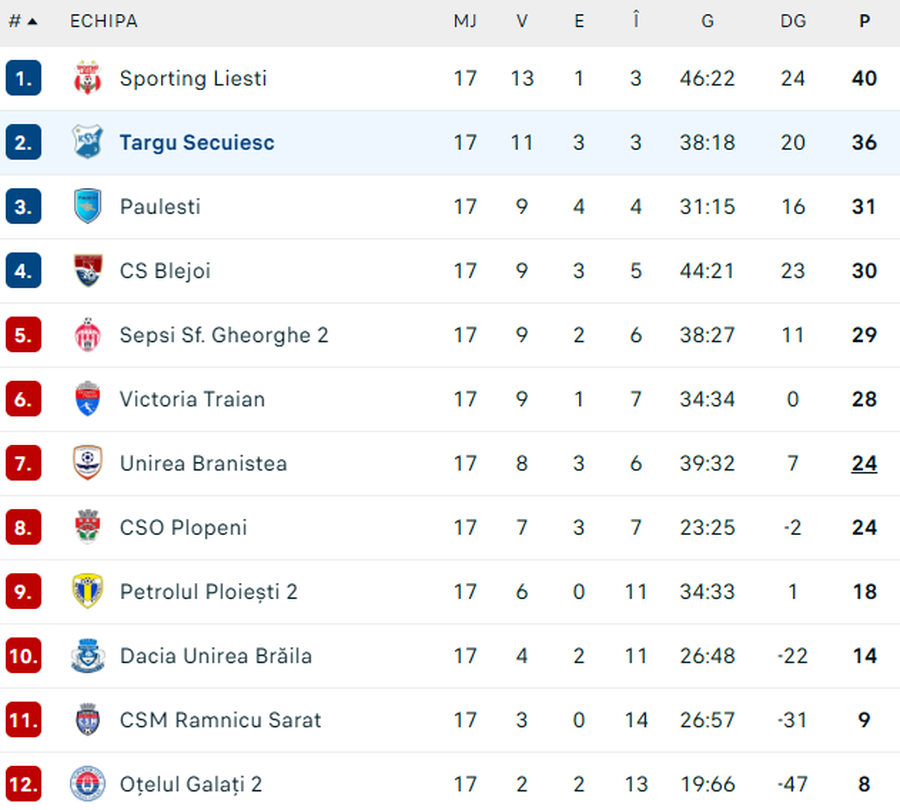Sort standings by the DG column header
900x810 pixels.
coord(793,21)
